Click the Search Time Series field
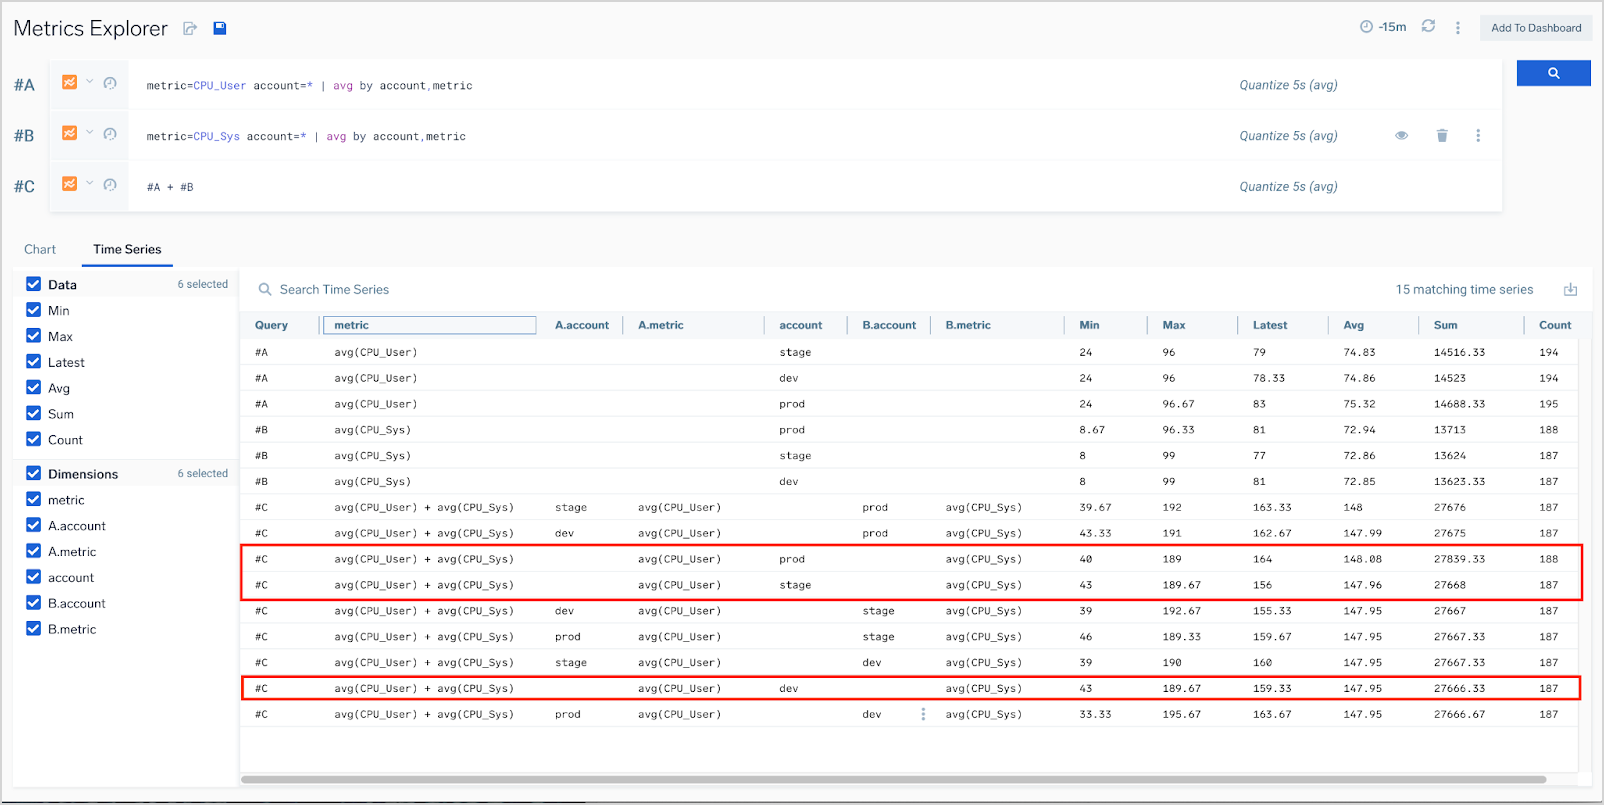This screenshot has width=1604, height=805. pos(334,290)
